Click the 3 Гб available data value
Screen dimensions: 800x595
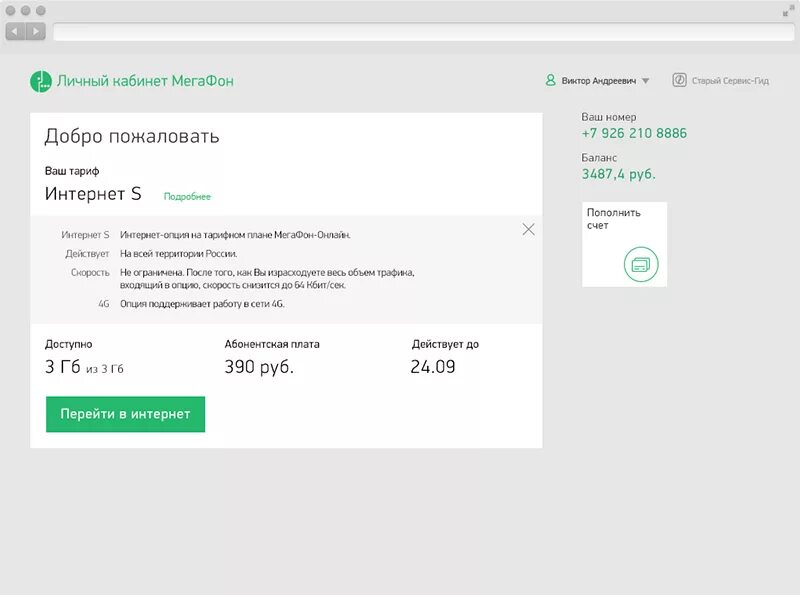click(x=63, y=367)
